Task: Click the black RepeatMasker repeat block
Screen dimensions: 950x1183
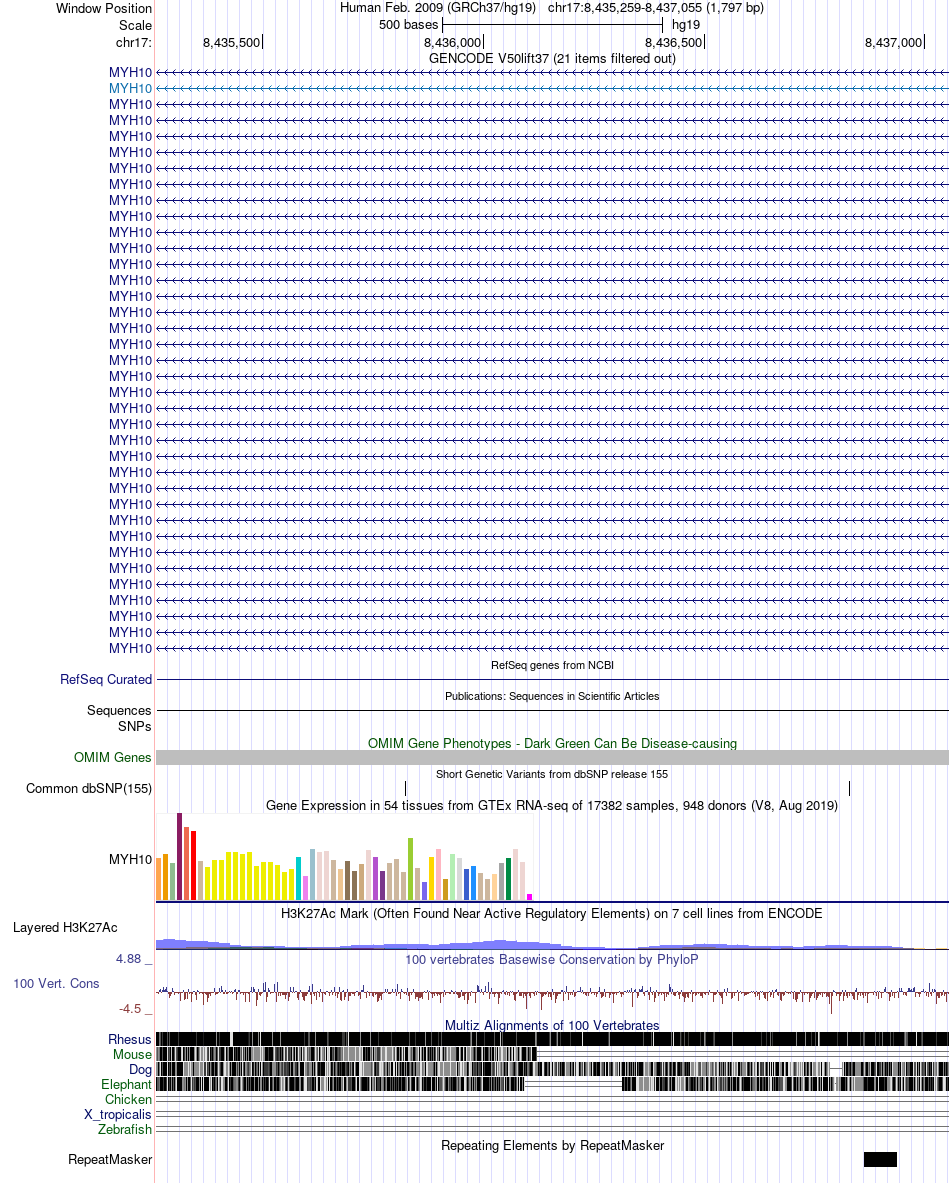Action: pos(880,1160)
